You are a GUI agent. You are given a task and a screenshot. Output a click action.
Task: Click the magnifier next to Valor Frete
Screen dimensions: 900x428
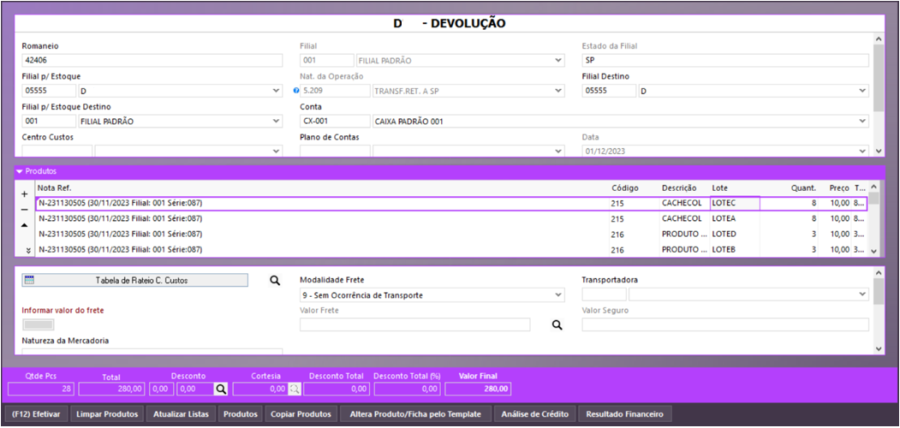tap(556, 325)
